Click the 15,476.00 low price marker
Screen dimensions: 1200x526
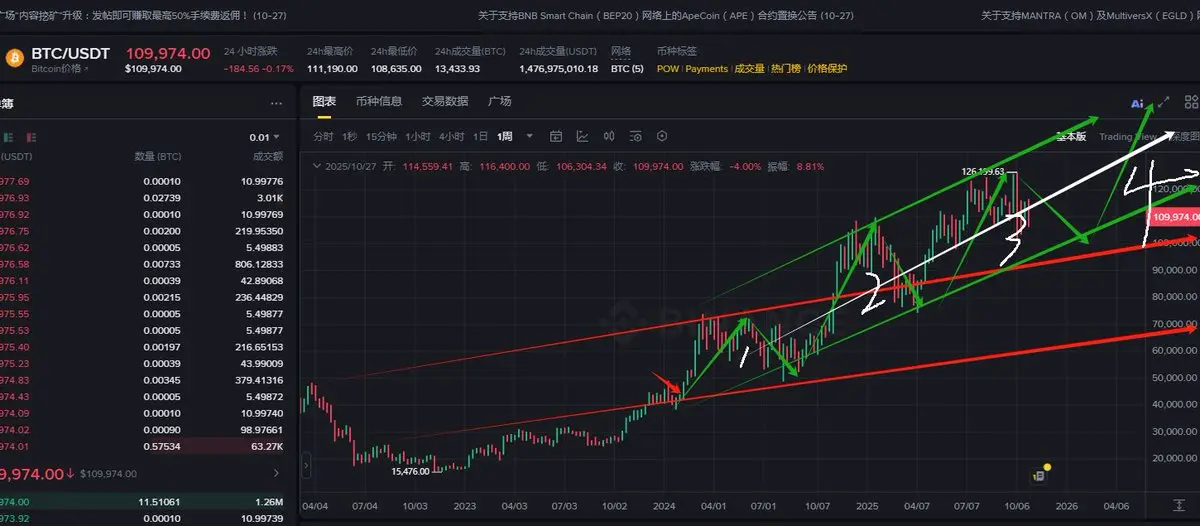410,470
